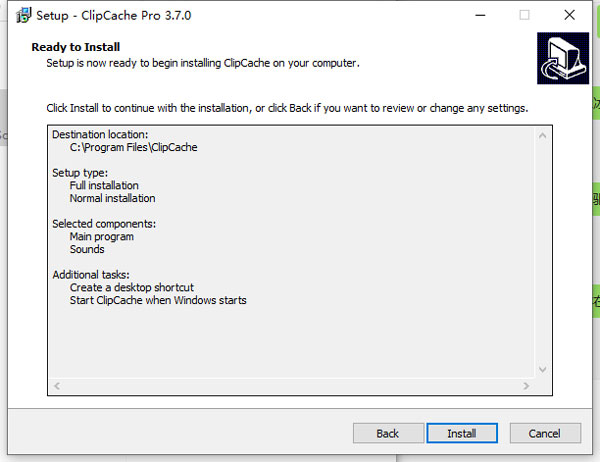Click the 'Main program' component line
Image resolution: width=600 pixels, height=462 pixels.
101,237
